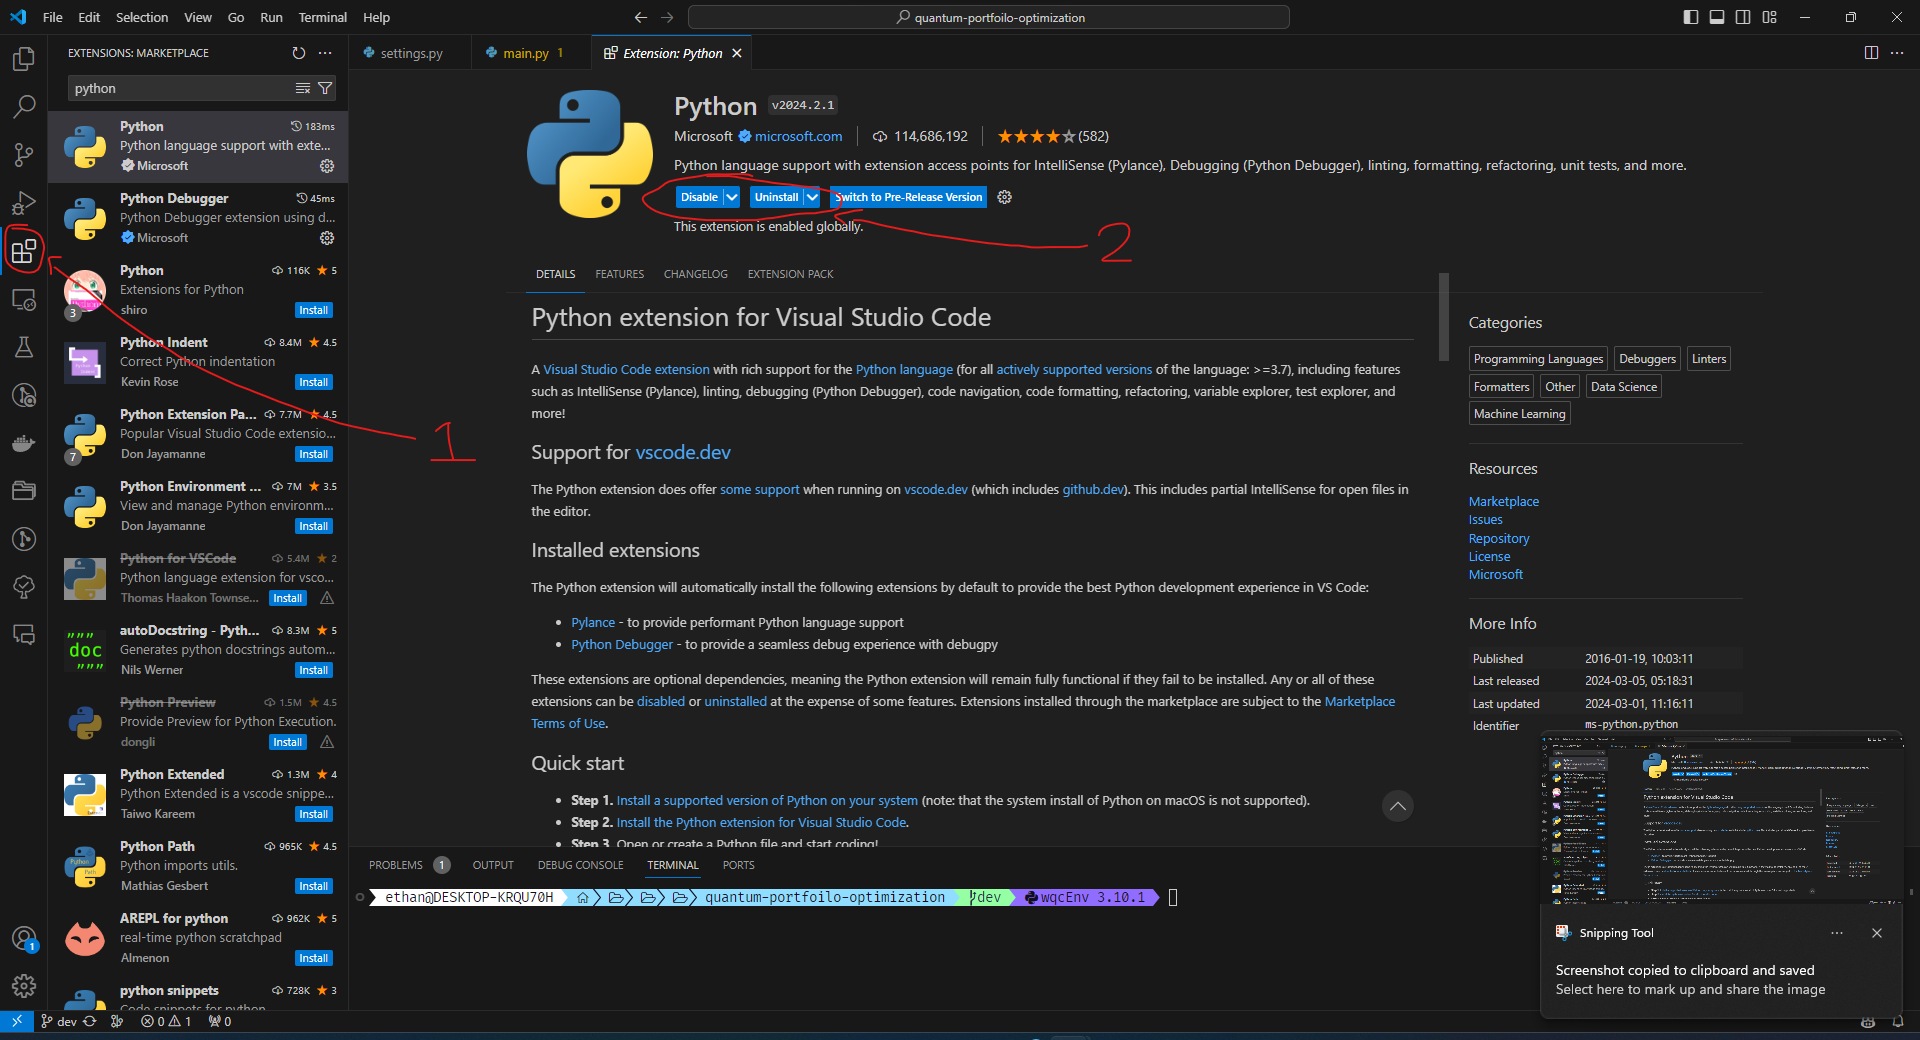Open the Uninstall dropdown arrow
1920x1040 pixels.
pyautogui.click(x=811, y=197)
